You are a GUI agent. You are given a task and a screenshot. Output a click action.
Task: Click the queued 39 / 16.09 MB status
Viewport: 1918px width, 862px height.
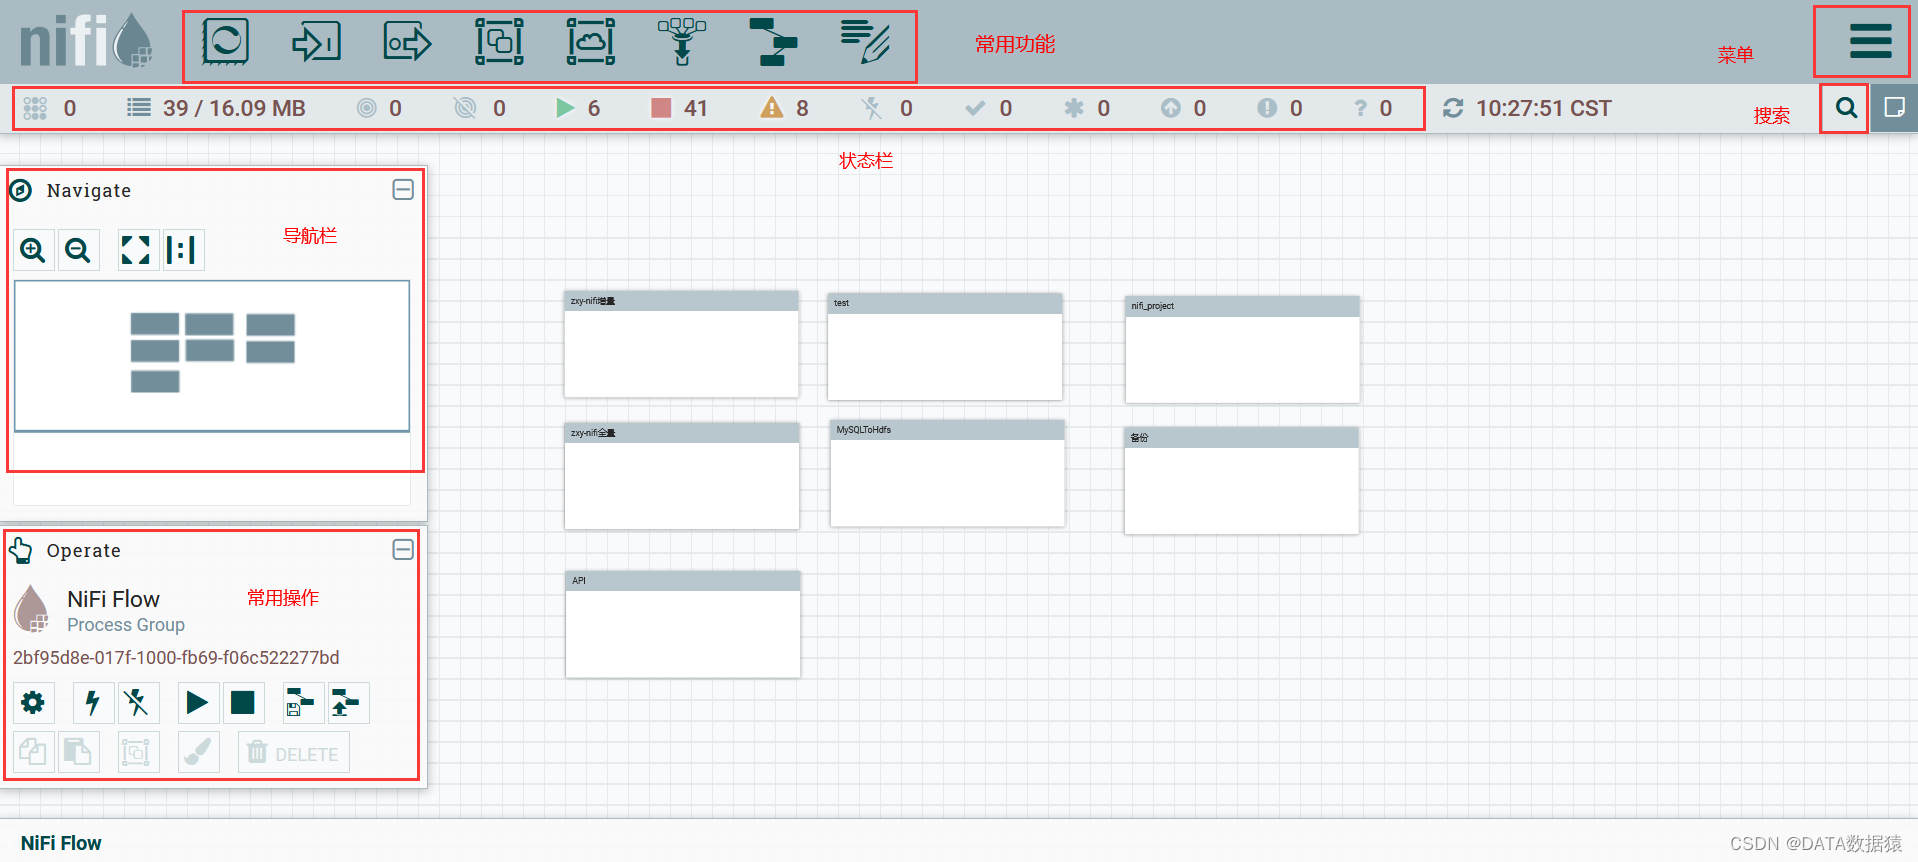(x=216, y=108)
